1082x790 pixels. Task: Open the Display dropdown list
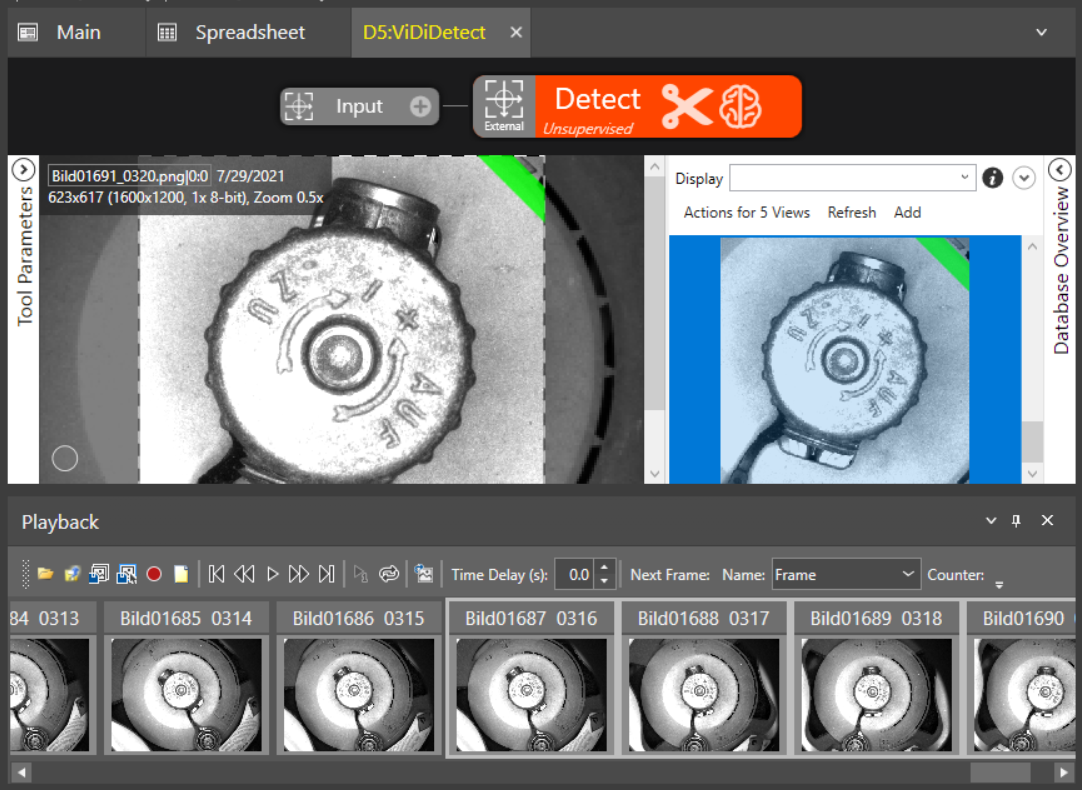[964, 178]
